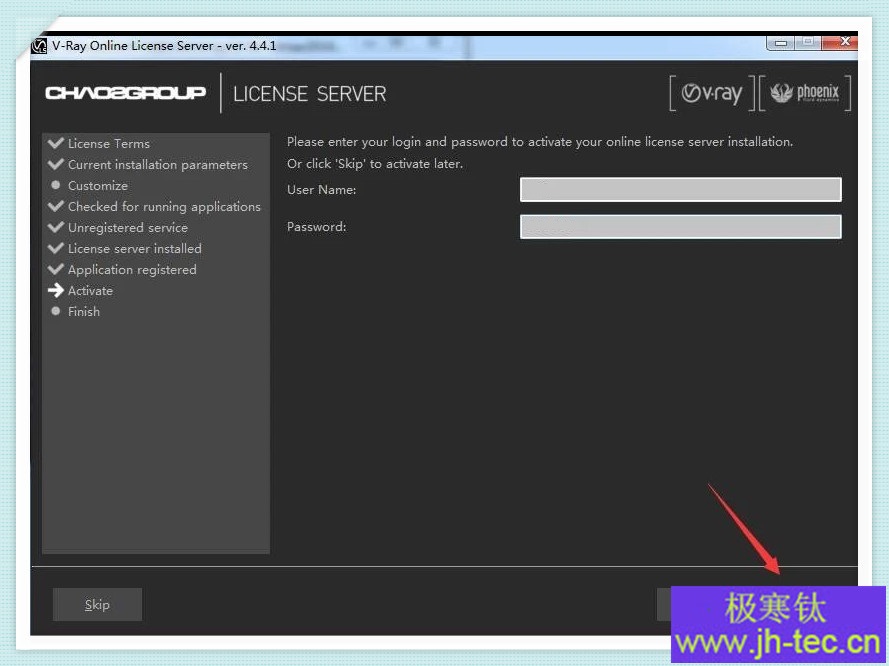Click the window title "V-Ray Online License Server - ver. 4.4.1"
This screenshot has width=889, height=666.
coord(164,45)
